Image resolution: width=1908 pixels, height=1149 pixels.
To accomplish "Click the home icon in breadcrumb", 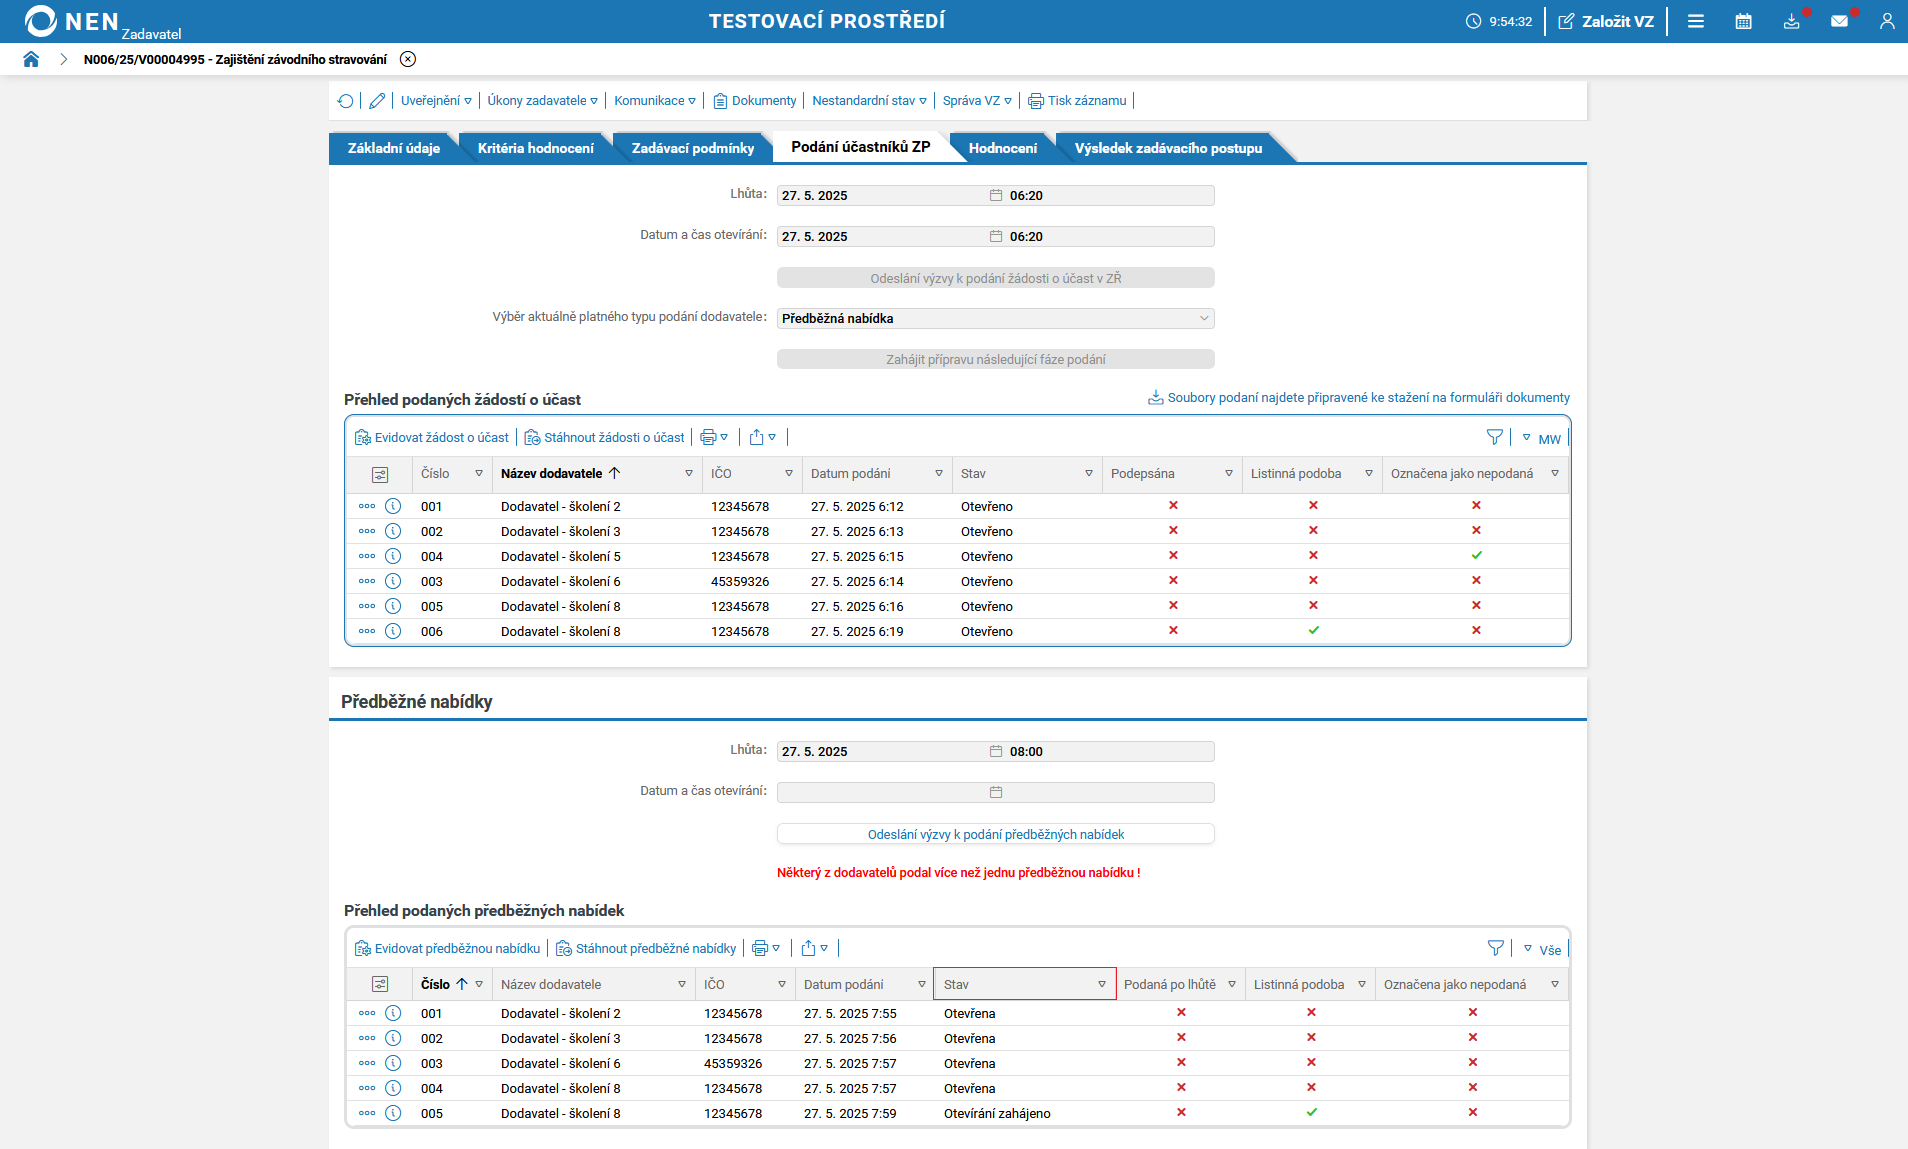I will click(x=31, y=59).
